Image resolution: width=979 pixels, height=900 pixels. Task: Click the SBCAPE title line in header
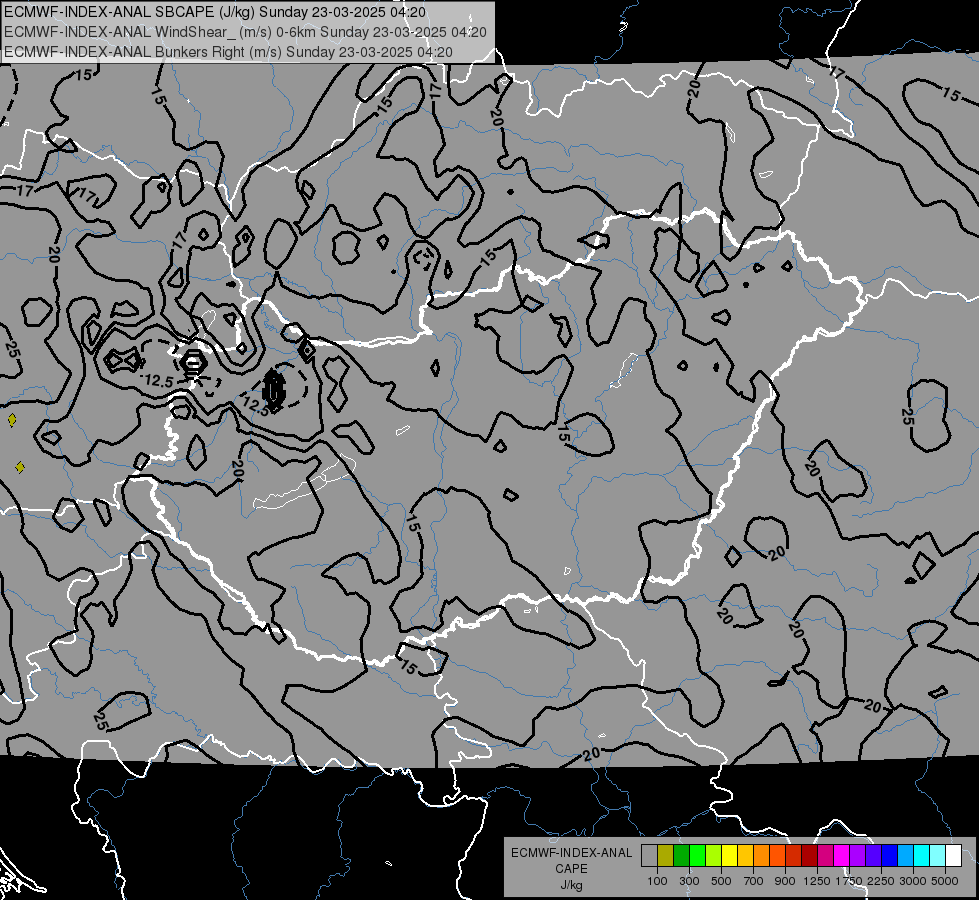click(215, 12)
